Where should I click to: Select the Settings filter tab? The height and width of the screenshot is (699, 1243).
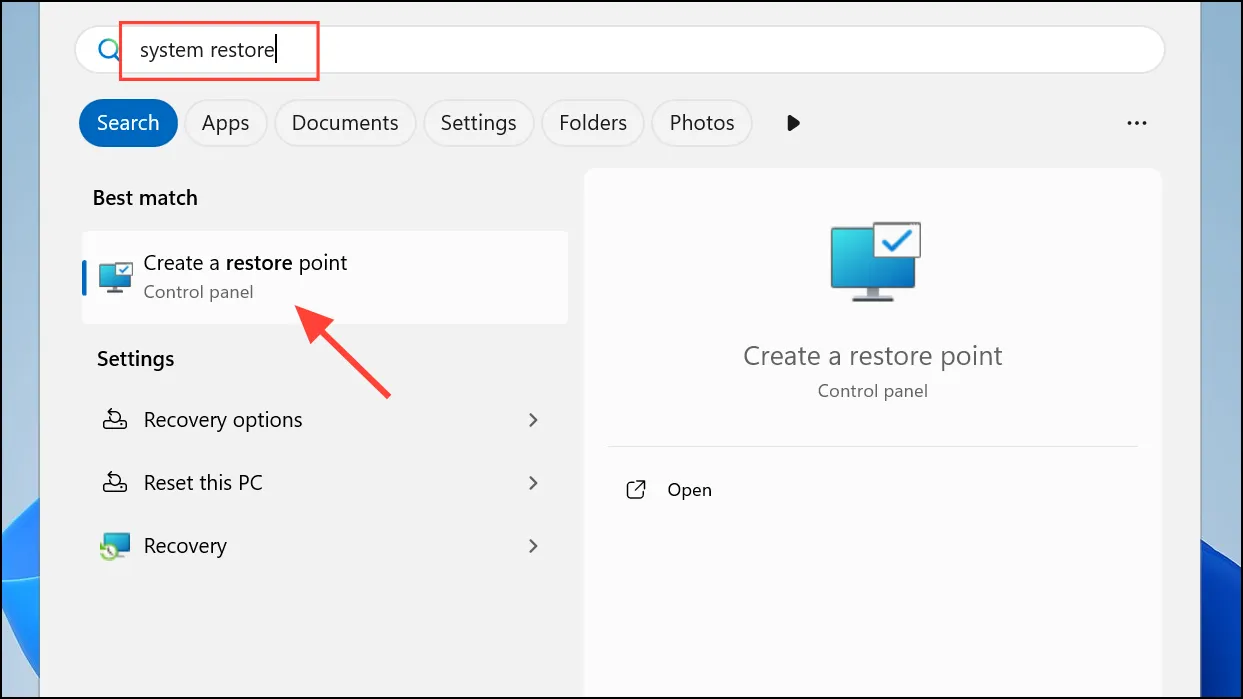coord(478,123)
